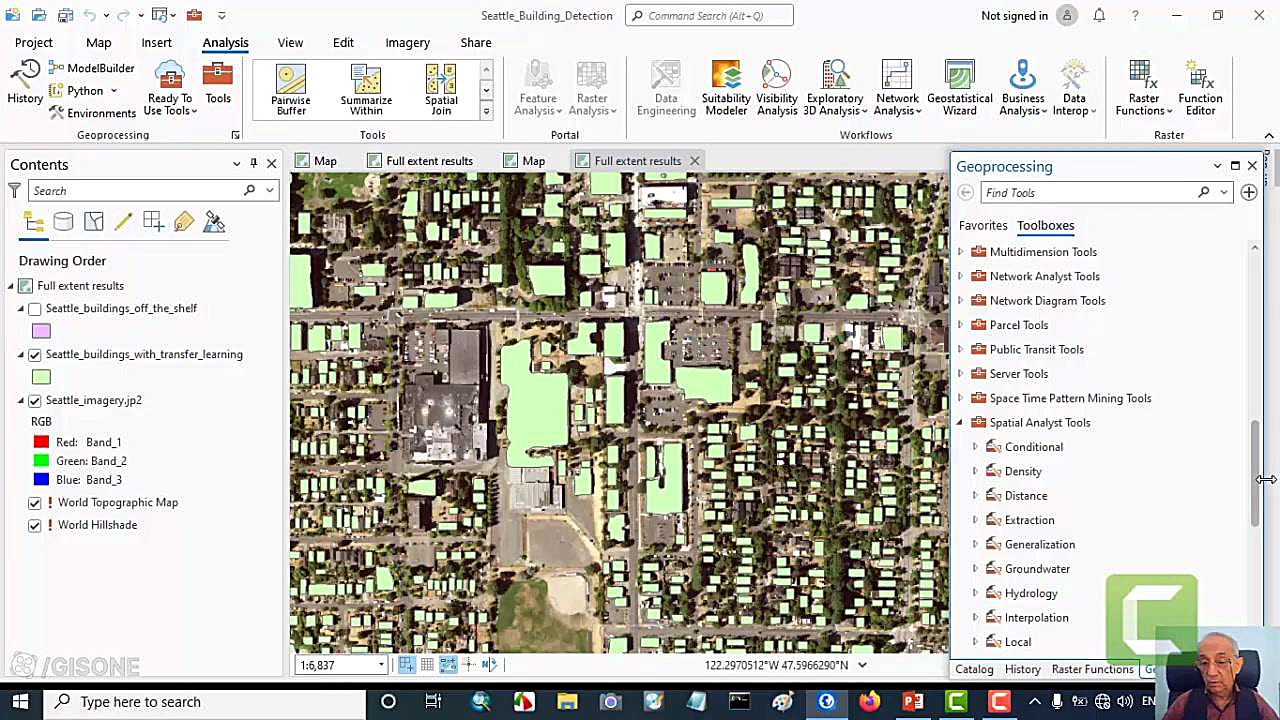Select List By Editing icon
Screen dimensions: 1280x720
click(124, 222)
